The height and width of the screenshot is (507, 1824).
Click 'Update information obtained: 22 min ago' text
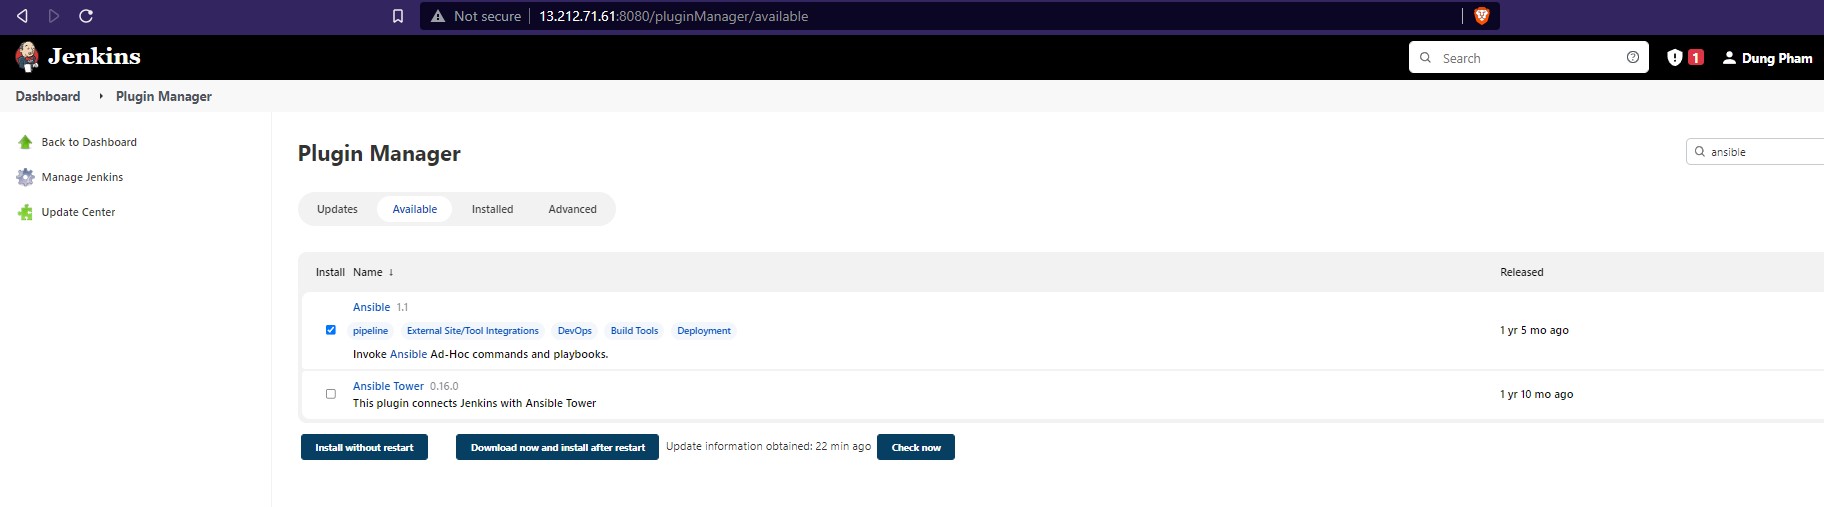click(x=768, y=446)
